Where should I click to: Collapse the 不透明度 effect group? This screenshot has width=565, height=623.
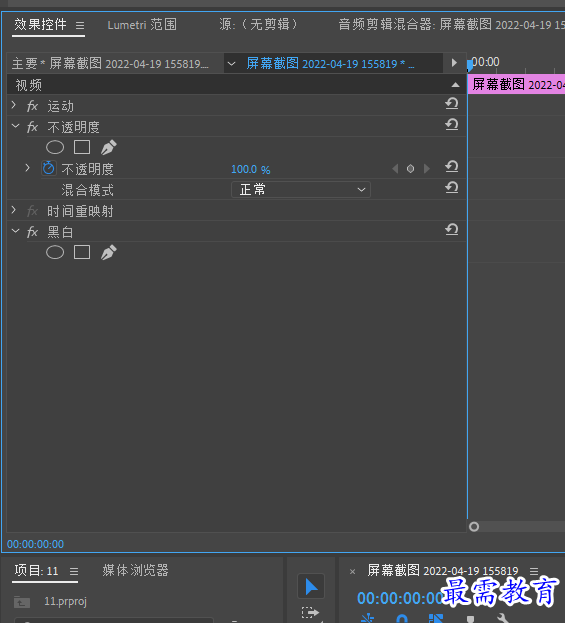(x=15, y=126)
